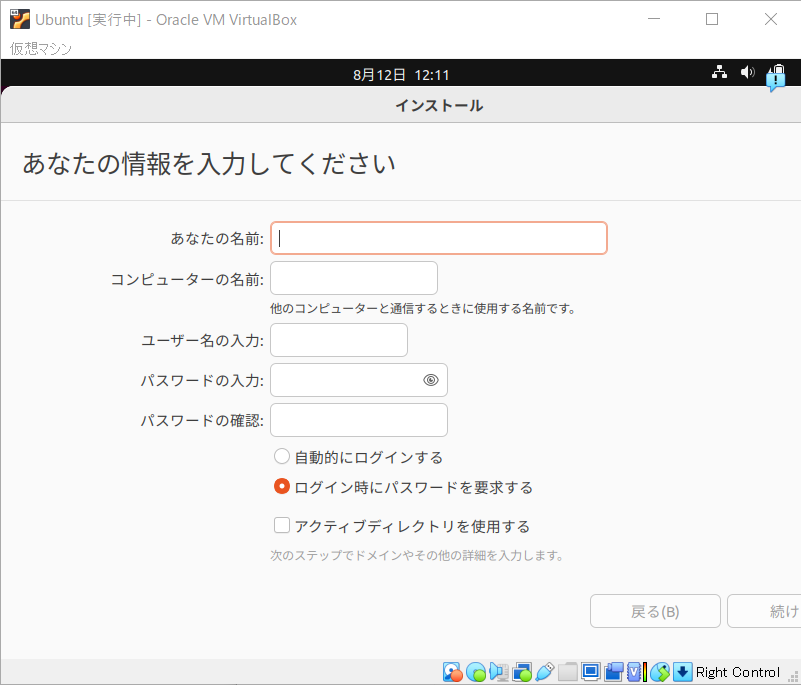Maximize the VirtualBox window
Screen dimensions: 801x685
(x=712, y=19)
